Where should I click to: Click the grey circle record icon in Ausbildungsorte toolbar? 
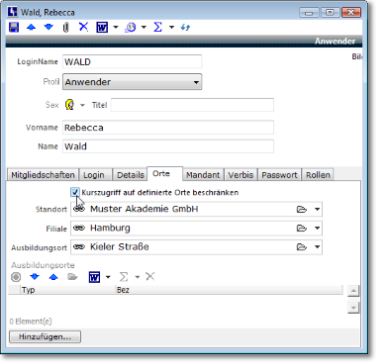pyautogui.click(x=16, y=277)
